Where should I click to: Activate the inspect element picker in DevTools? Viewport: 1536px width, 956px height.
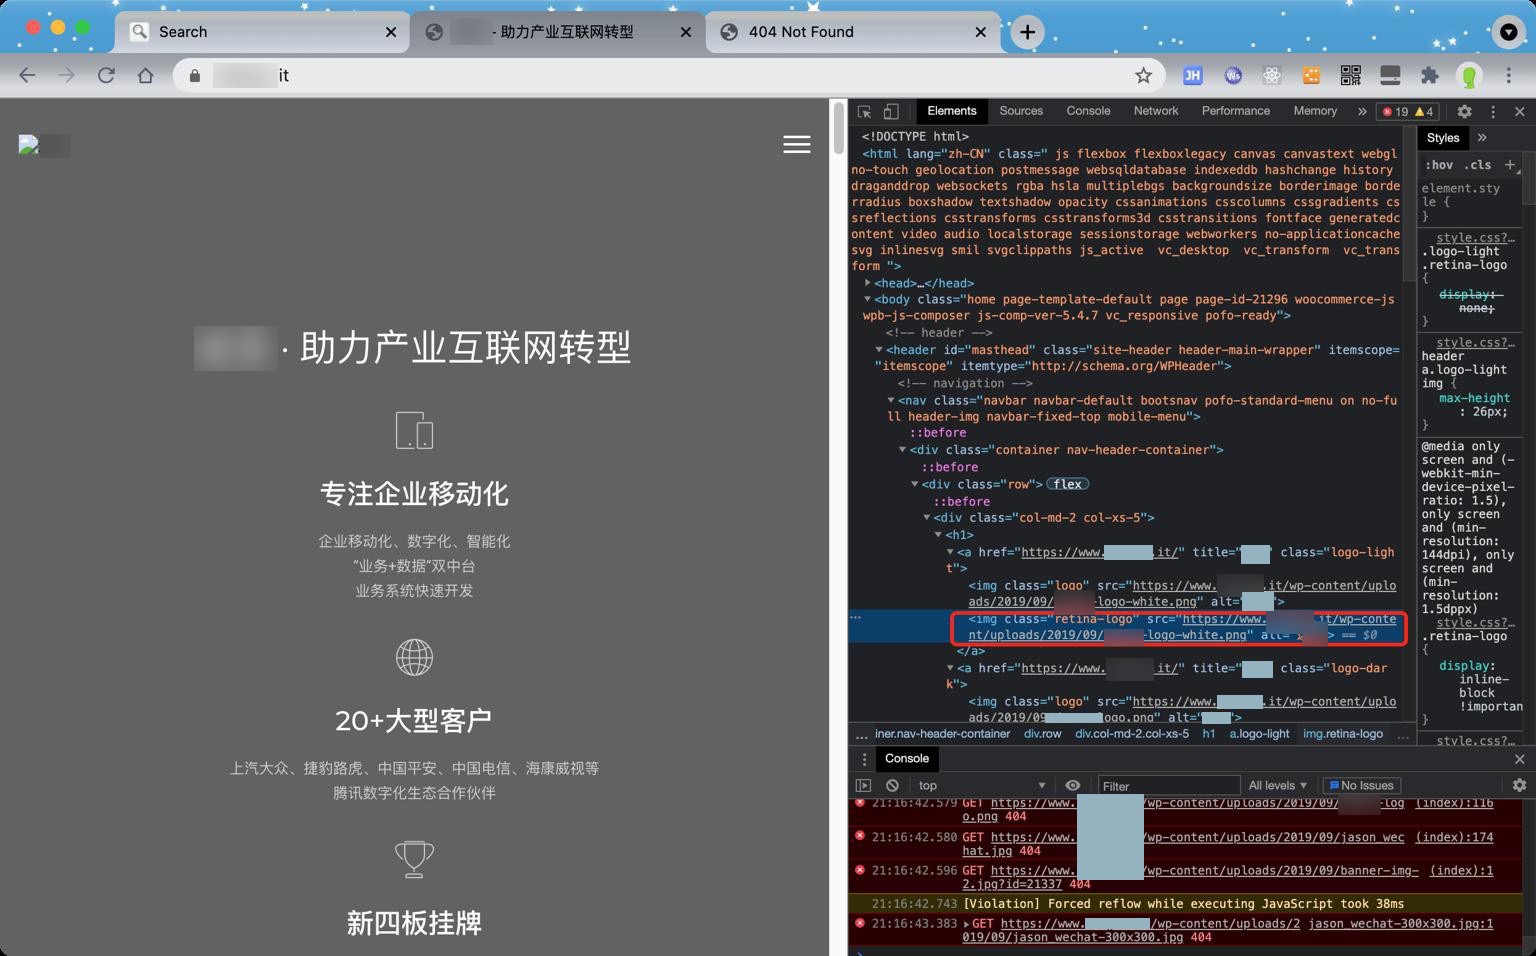tap(865, 111)
